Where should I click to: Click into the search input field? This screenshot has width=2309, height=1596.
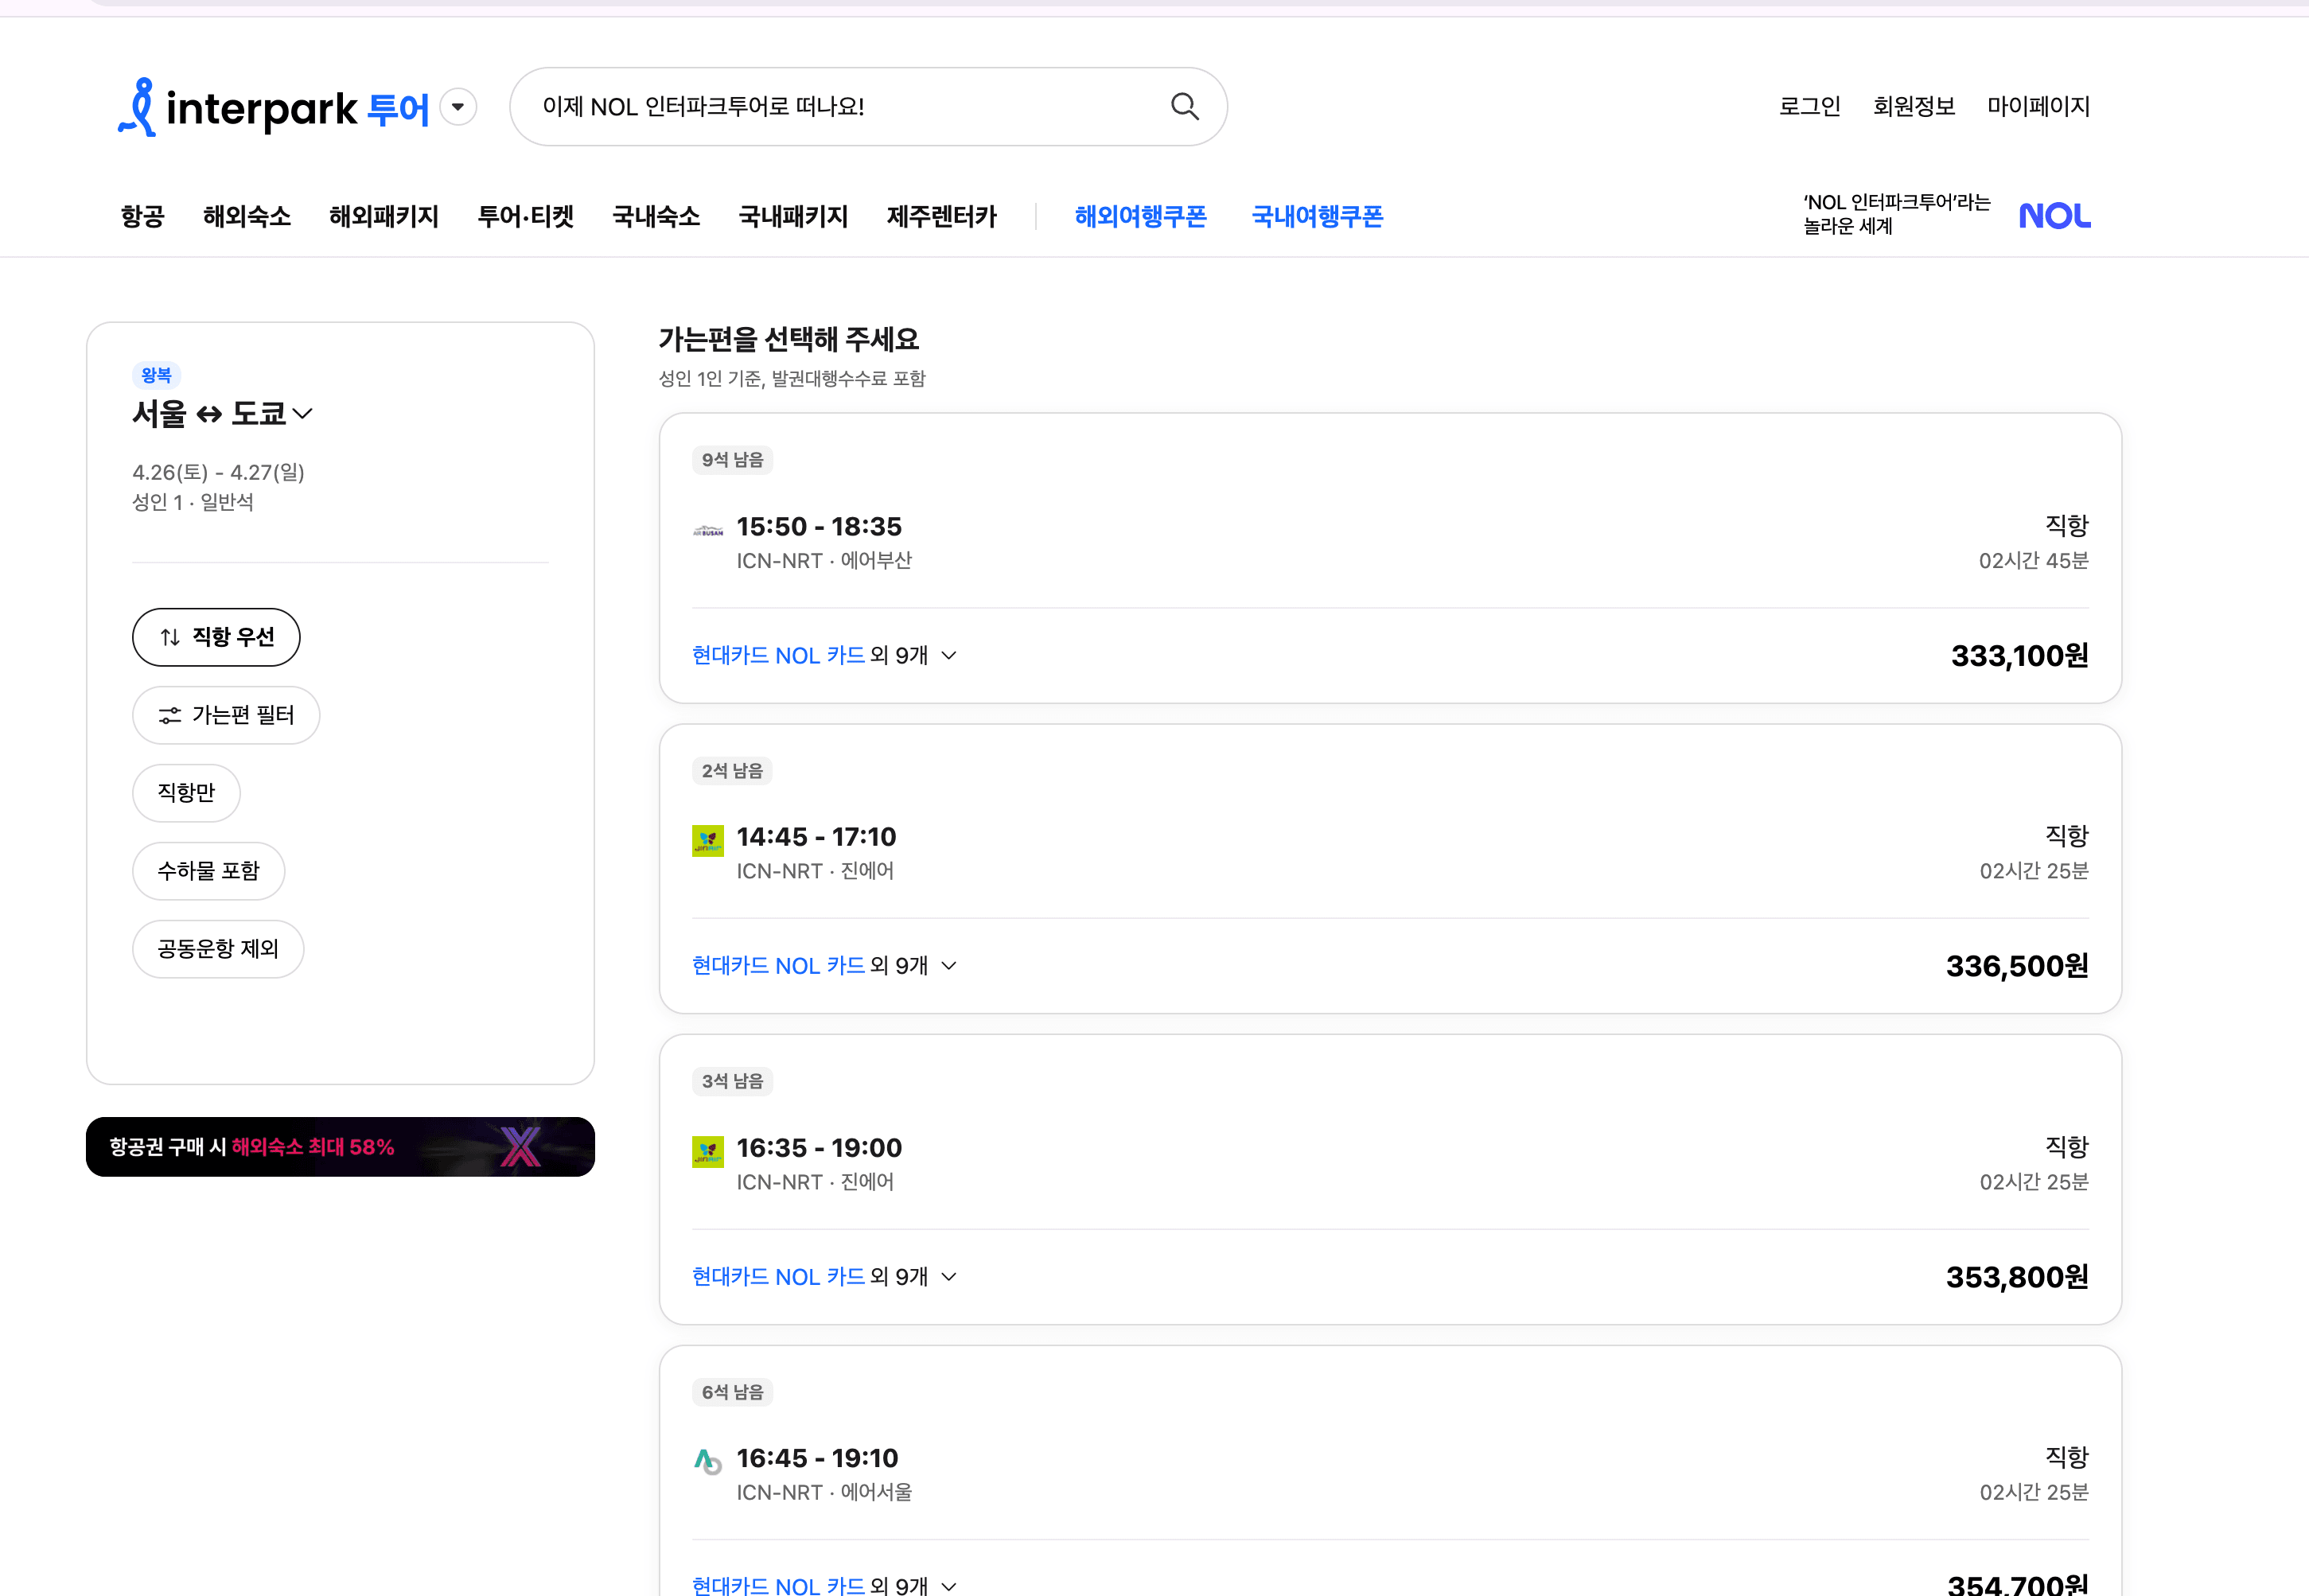840,107
